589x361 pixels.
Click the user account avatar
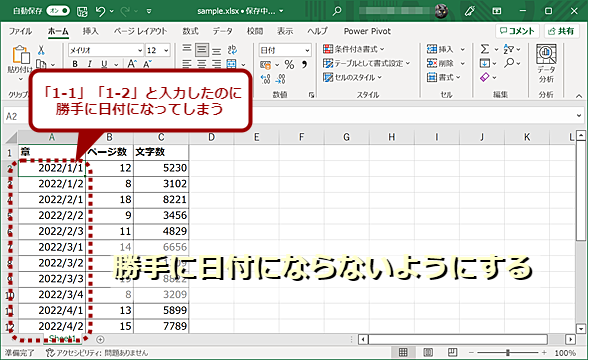click(x=441, y=11)
